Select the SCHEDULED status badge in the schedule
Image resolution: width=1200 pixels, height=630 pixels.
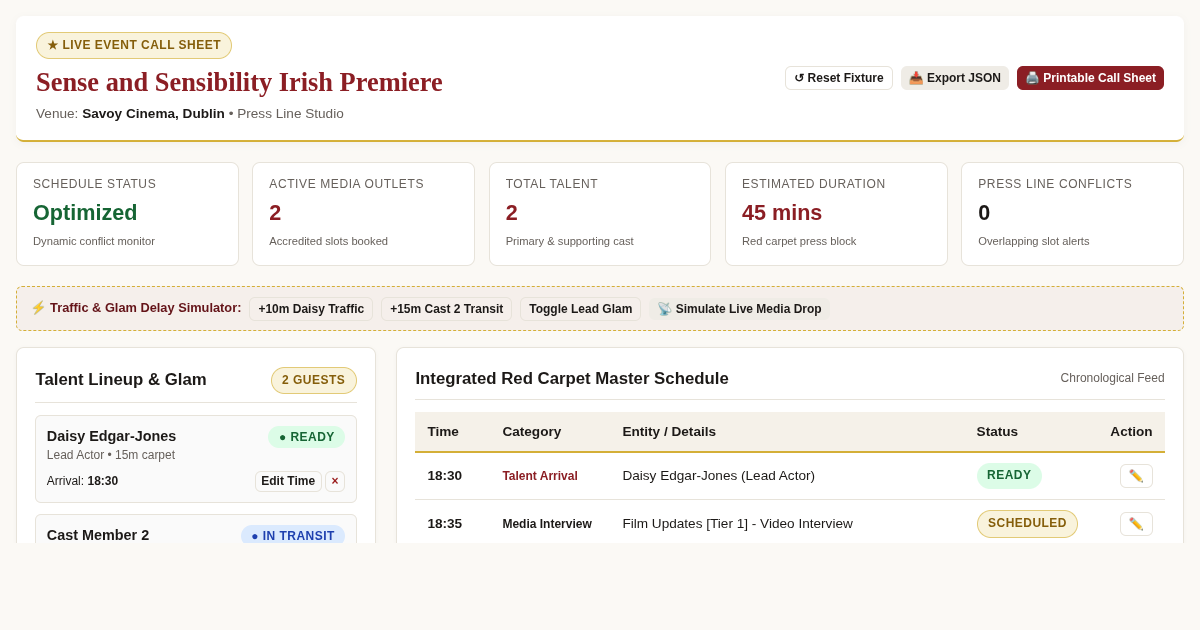tap(1027, 524)
